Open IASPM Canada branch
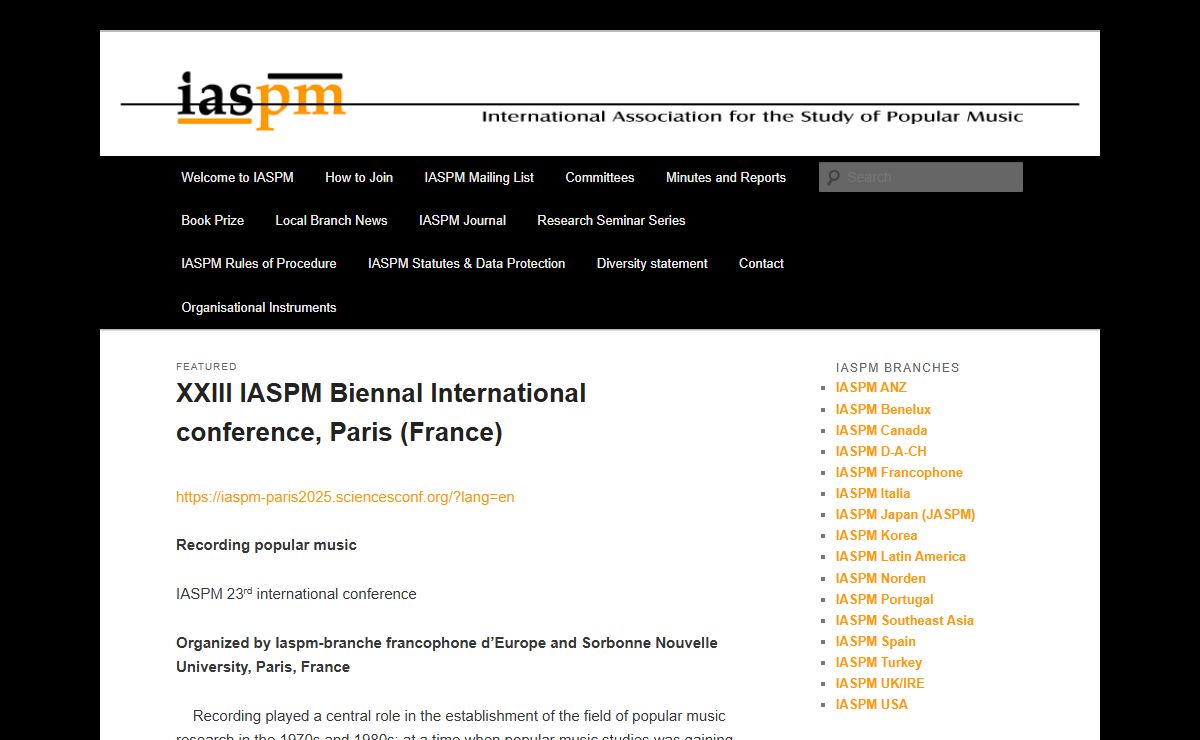 pyautogui.click(x=881, y=430)
